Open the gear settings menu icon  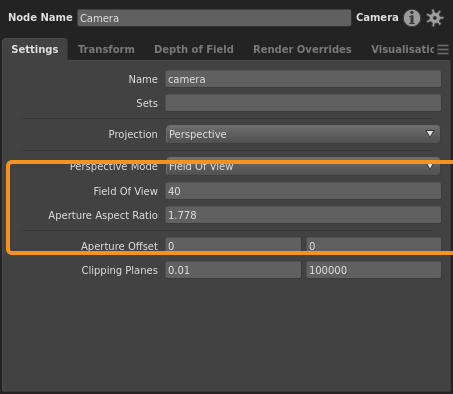click(435, 18)
